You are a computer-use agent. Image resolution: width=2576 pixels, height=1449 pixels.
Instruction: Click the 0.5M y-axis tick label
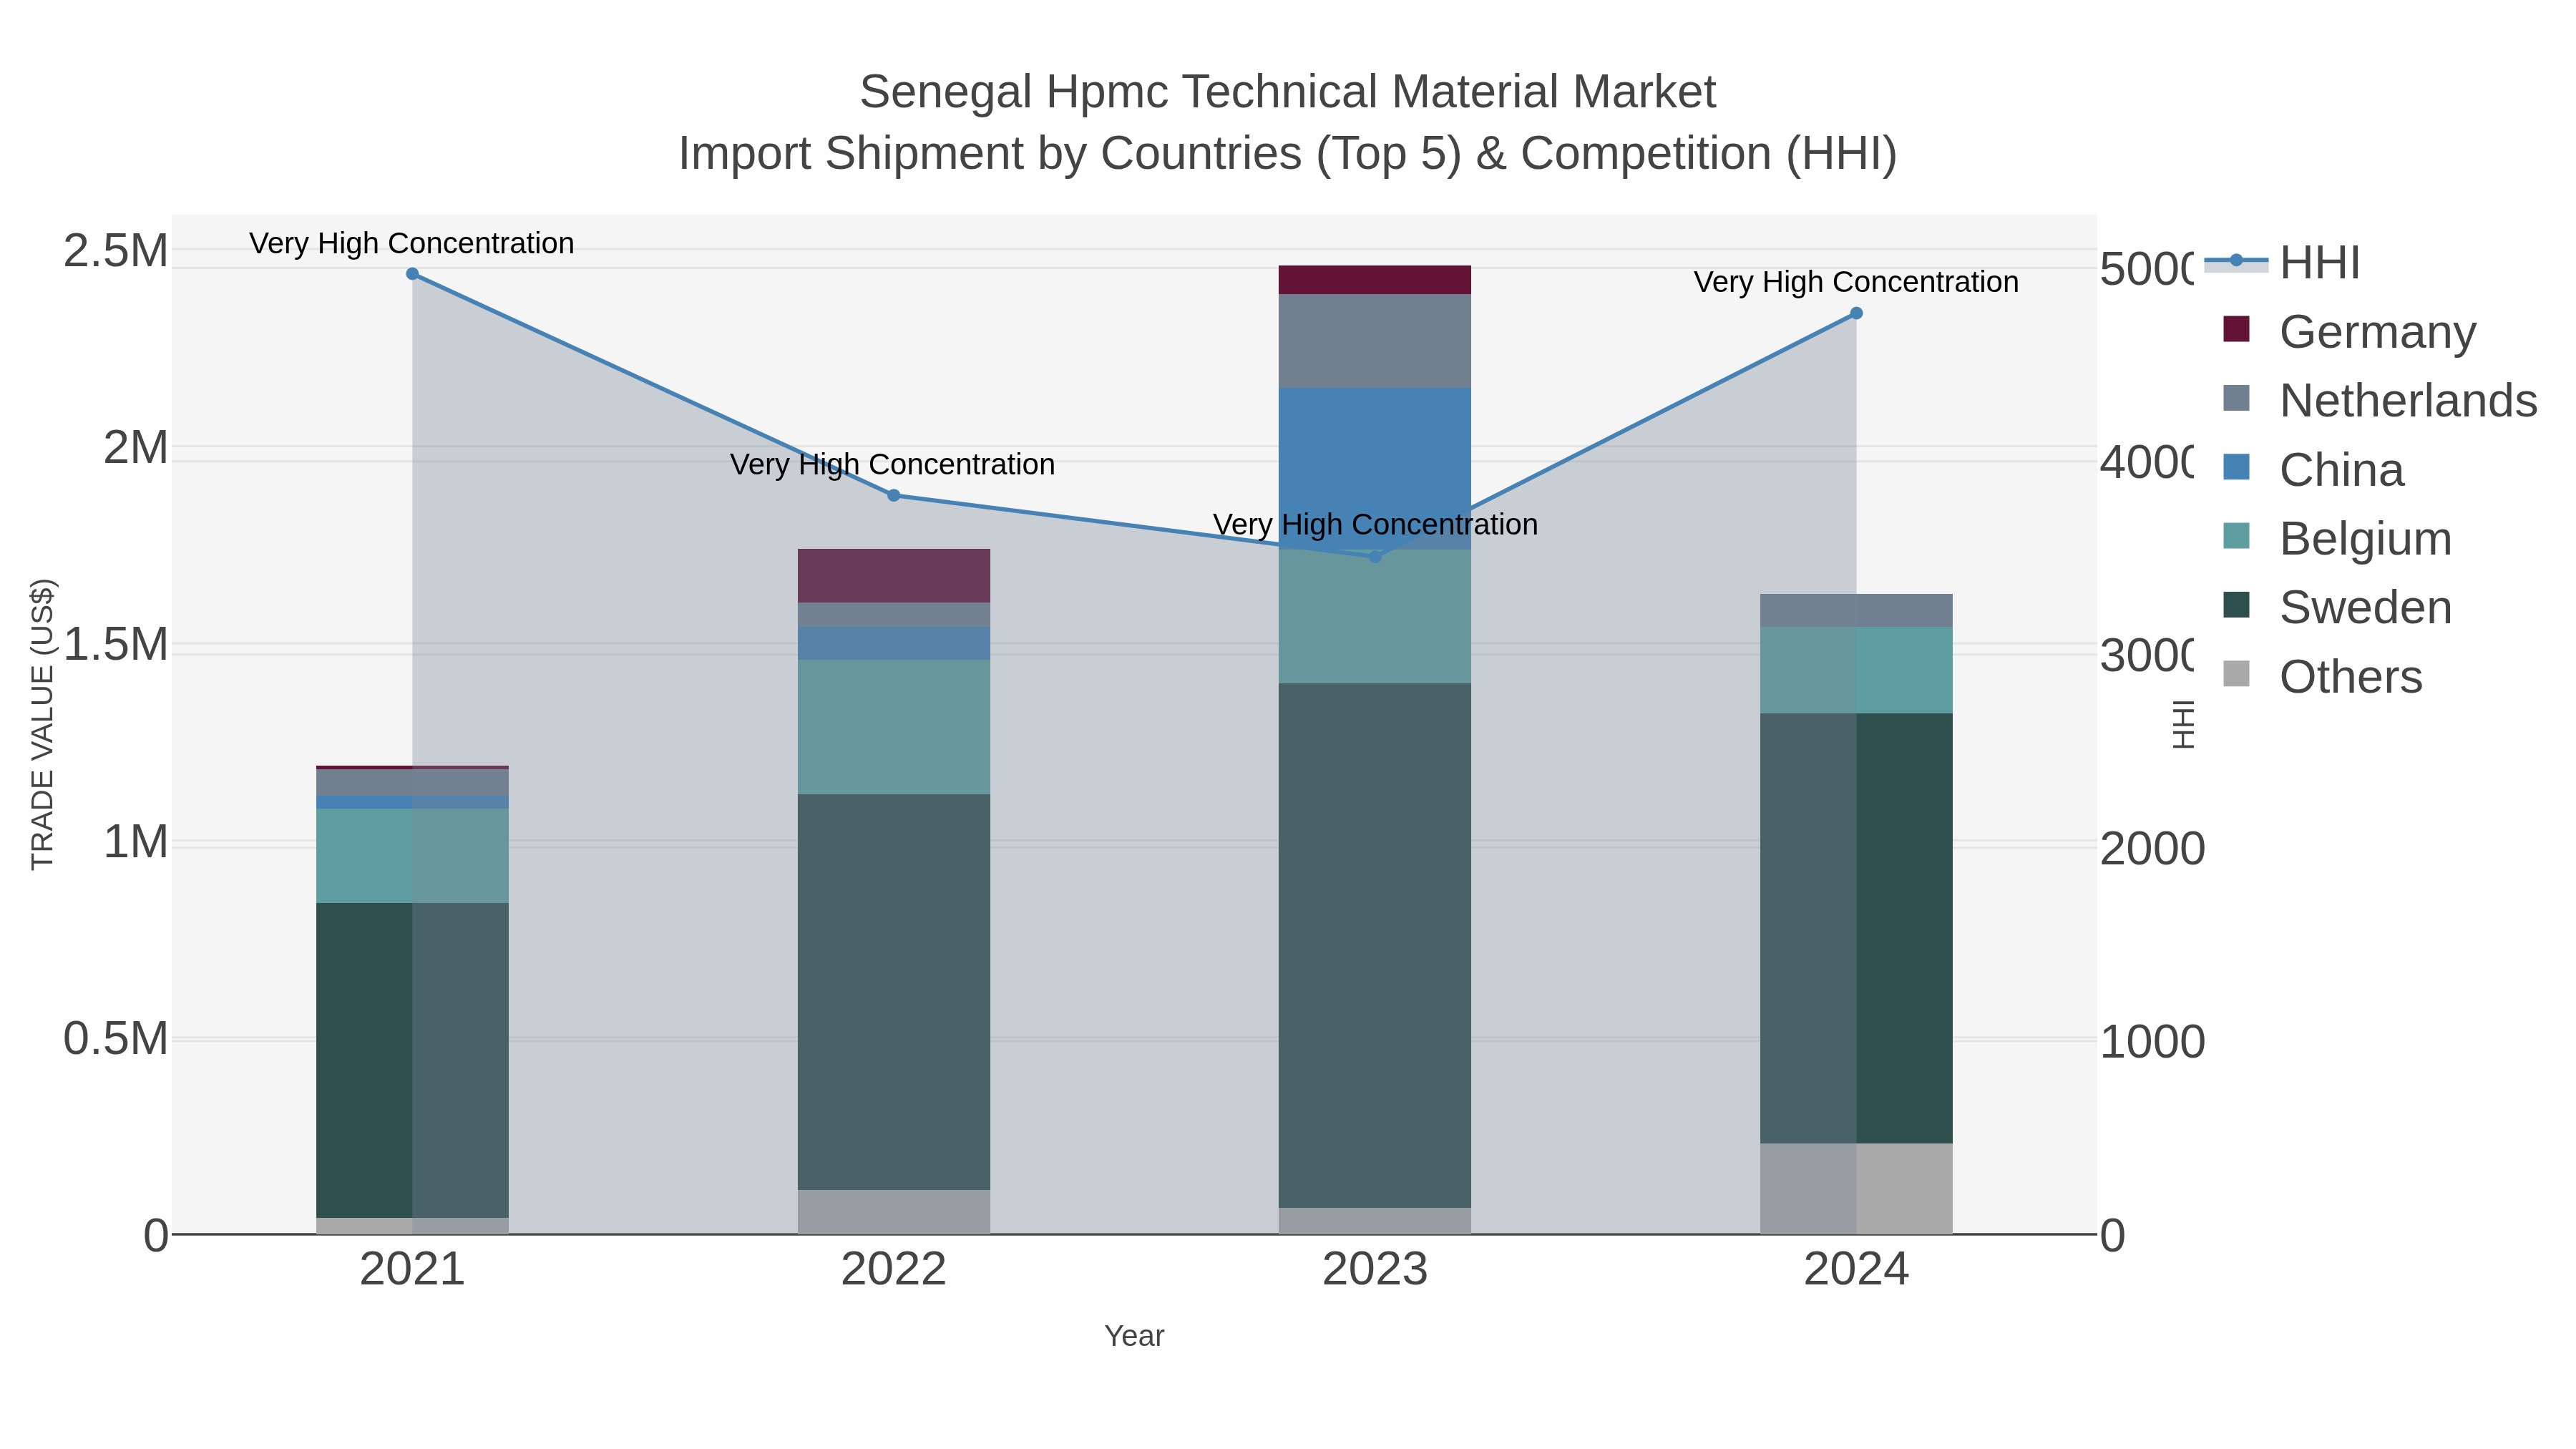116,1038
